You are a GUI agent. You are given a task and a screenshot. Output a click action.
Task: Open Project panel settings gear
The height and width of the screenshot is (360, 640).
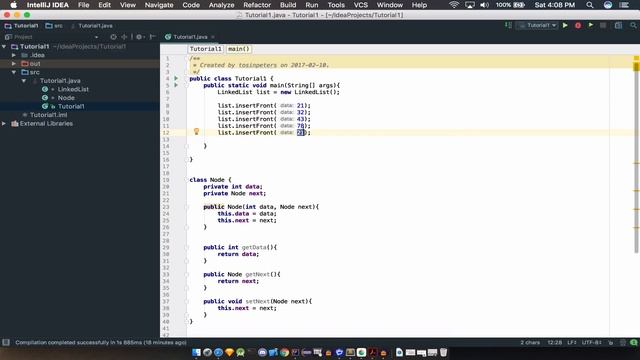[x=139, y=37]
